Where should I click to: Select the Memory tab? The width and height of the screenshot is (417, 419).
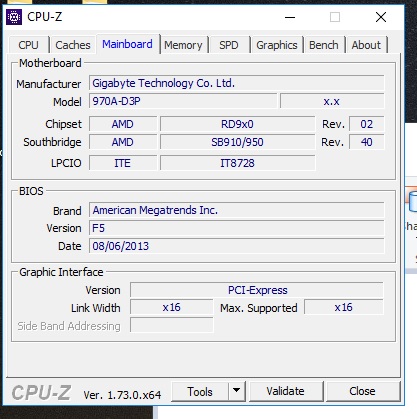tap(183, 45)
